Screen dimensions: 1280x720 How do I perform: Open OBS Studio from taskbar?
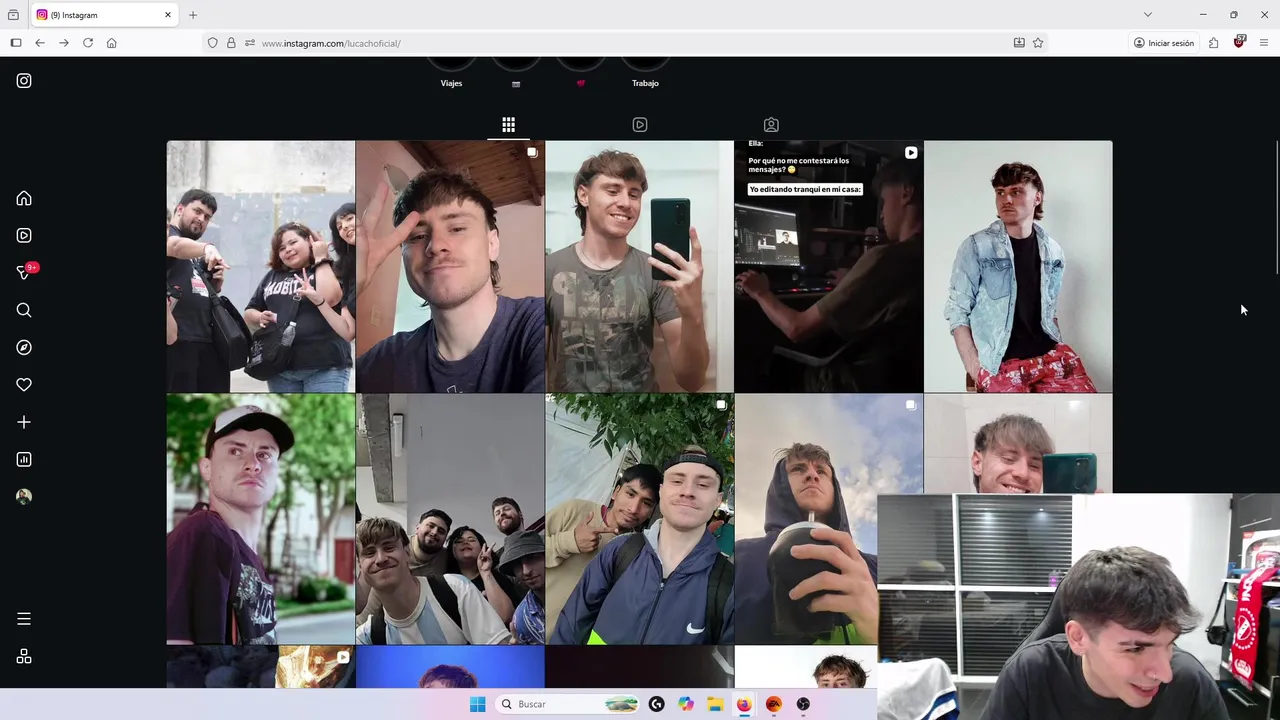[x=803, y=704]
